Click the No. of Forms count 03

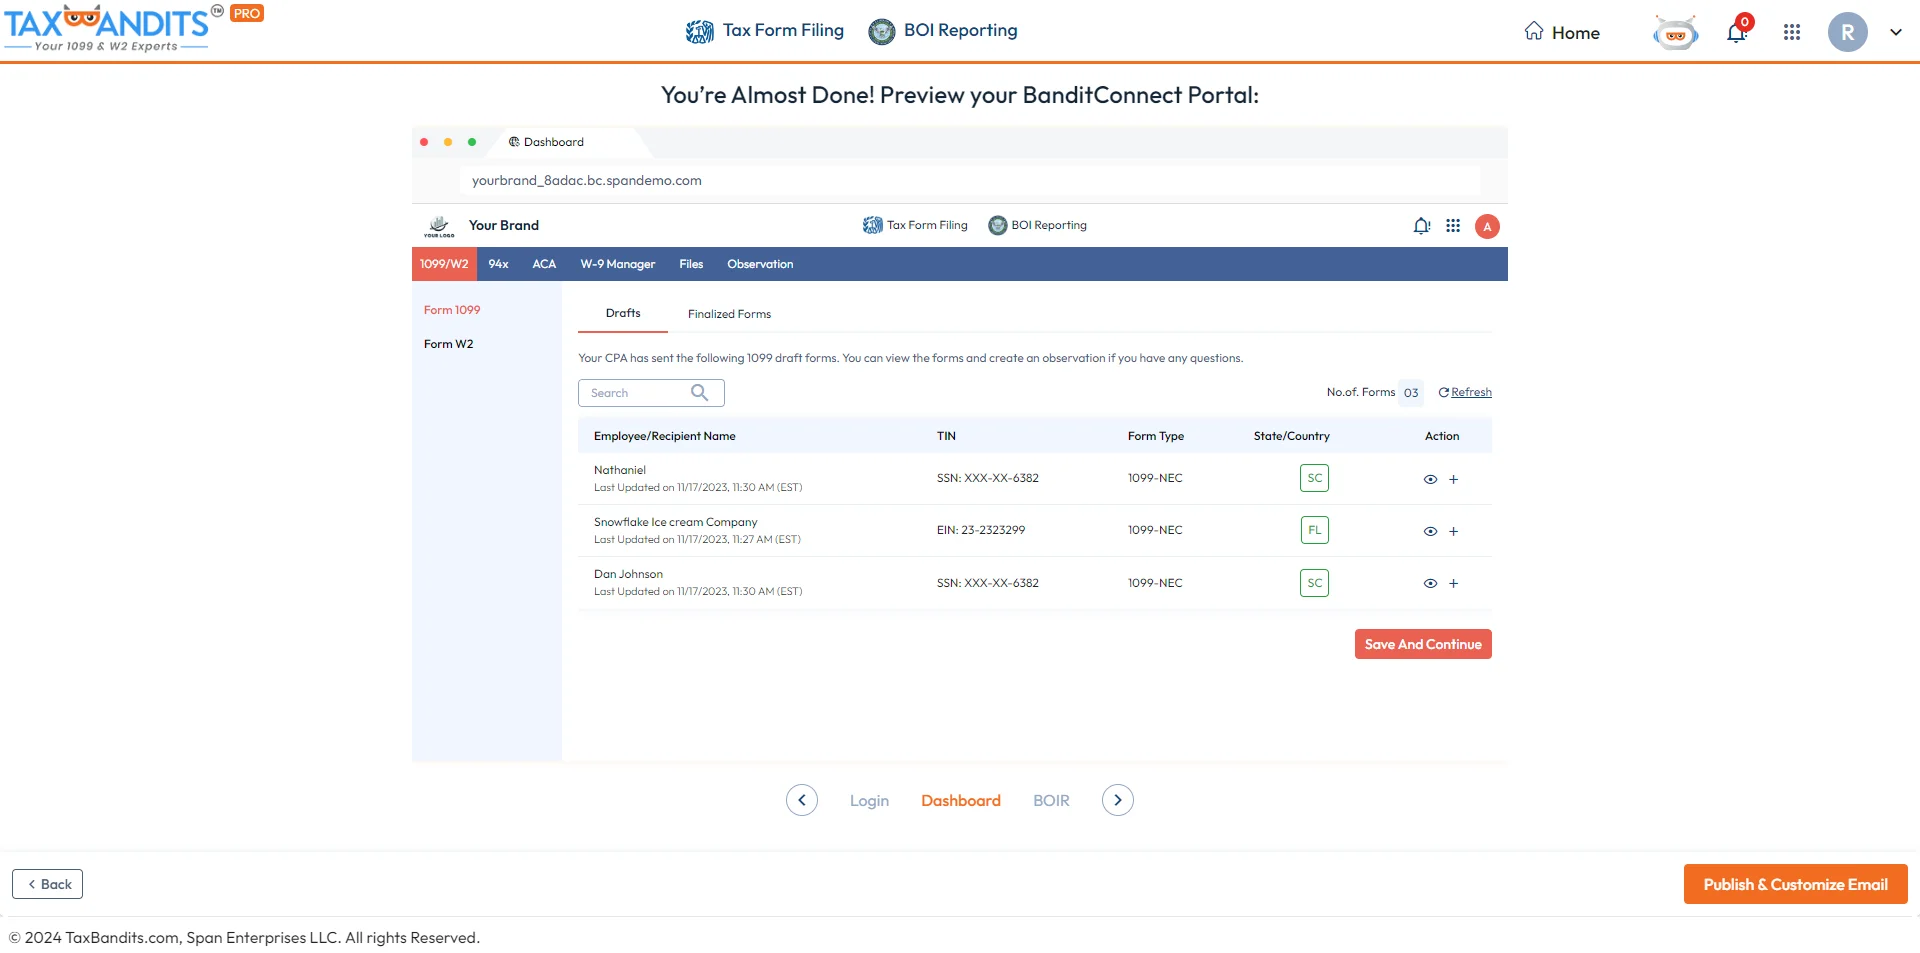tap(1411, 393)
